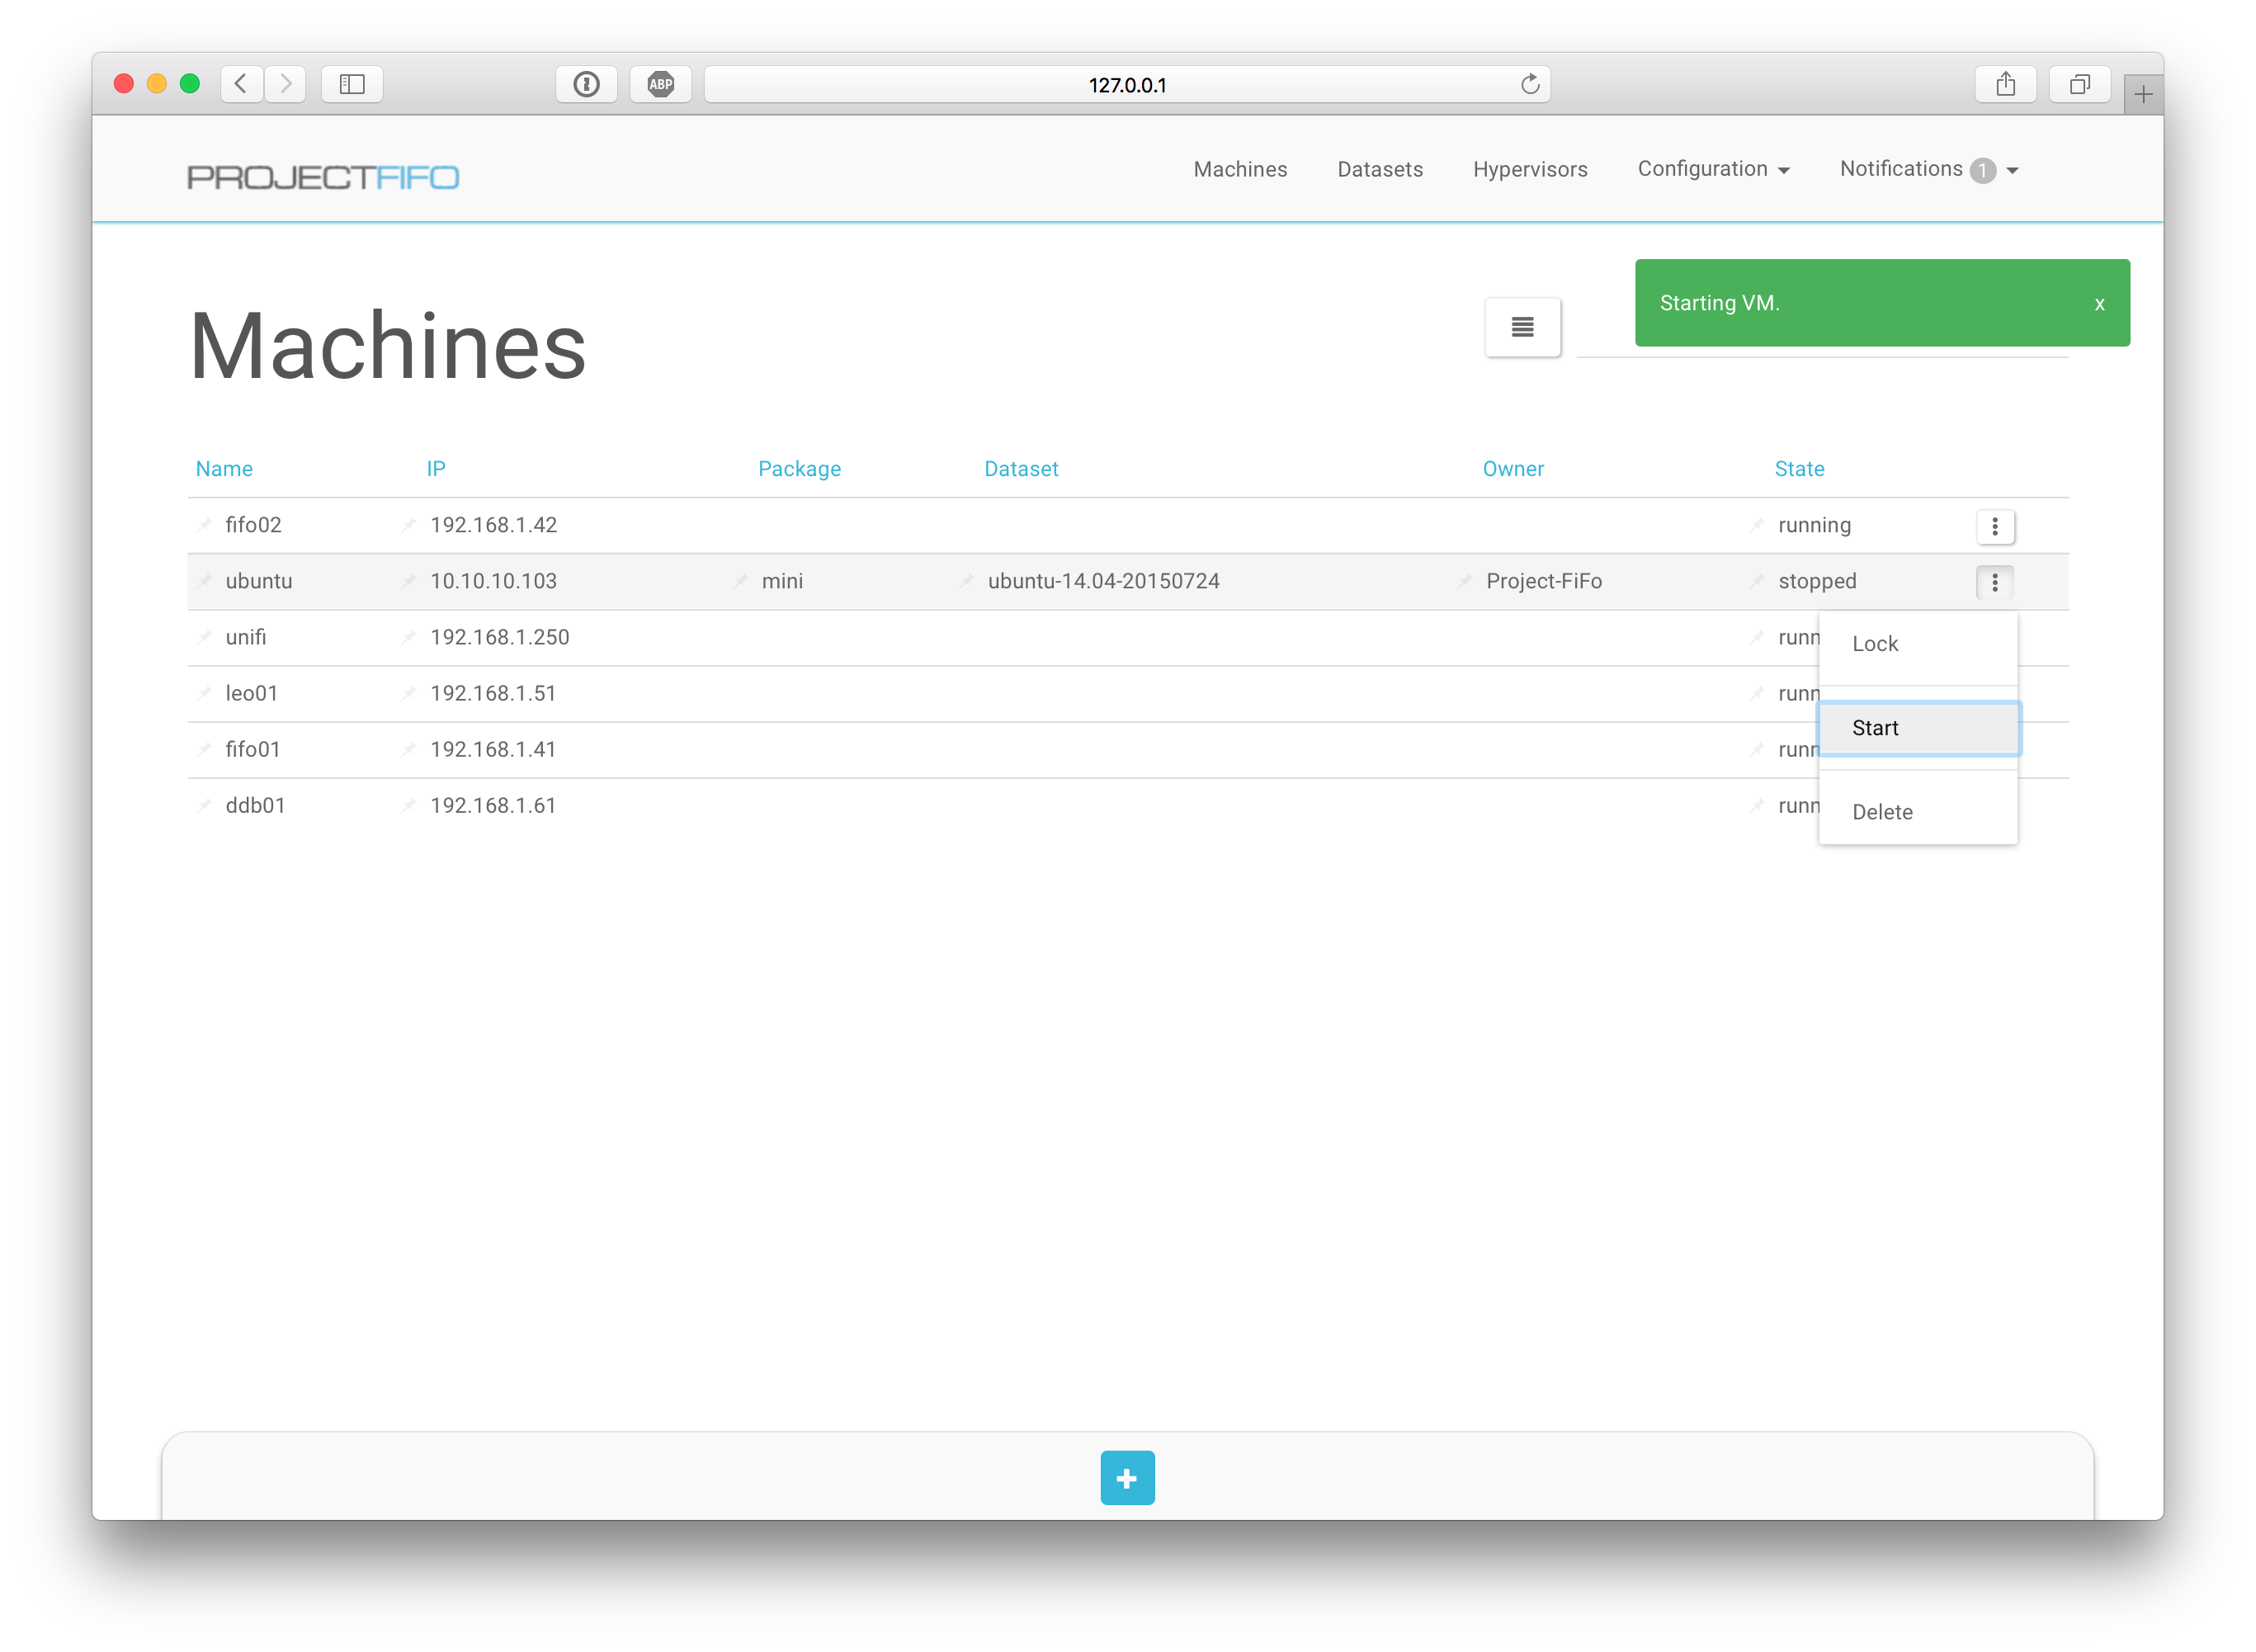
Task: Go to the Hypervisors page
Action: coord(1529,169)
